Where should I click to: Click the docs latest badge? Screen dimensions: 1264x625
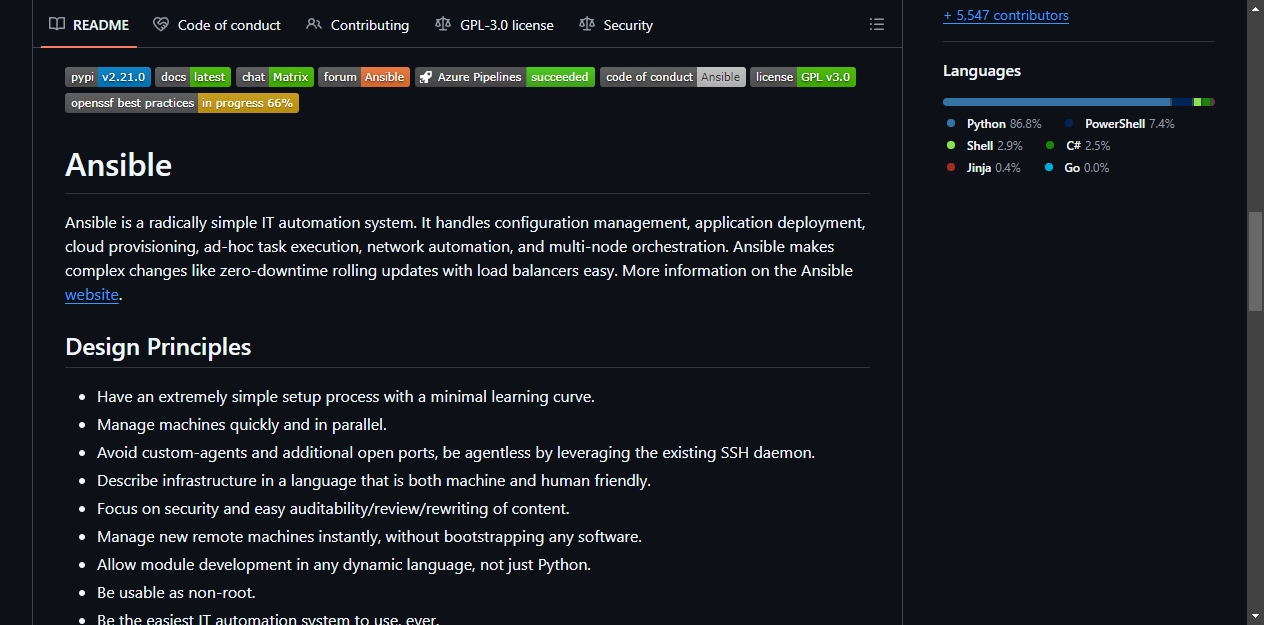(193, 77)
